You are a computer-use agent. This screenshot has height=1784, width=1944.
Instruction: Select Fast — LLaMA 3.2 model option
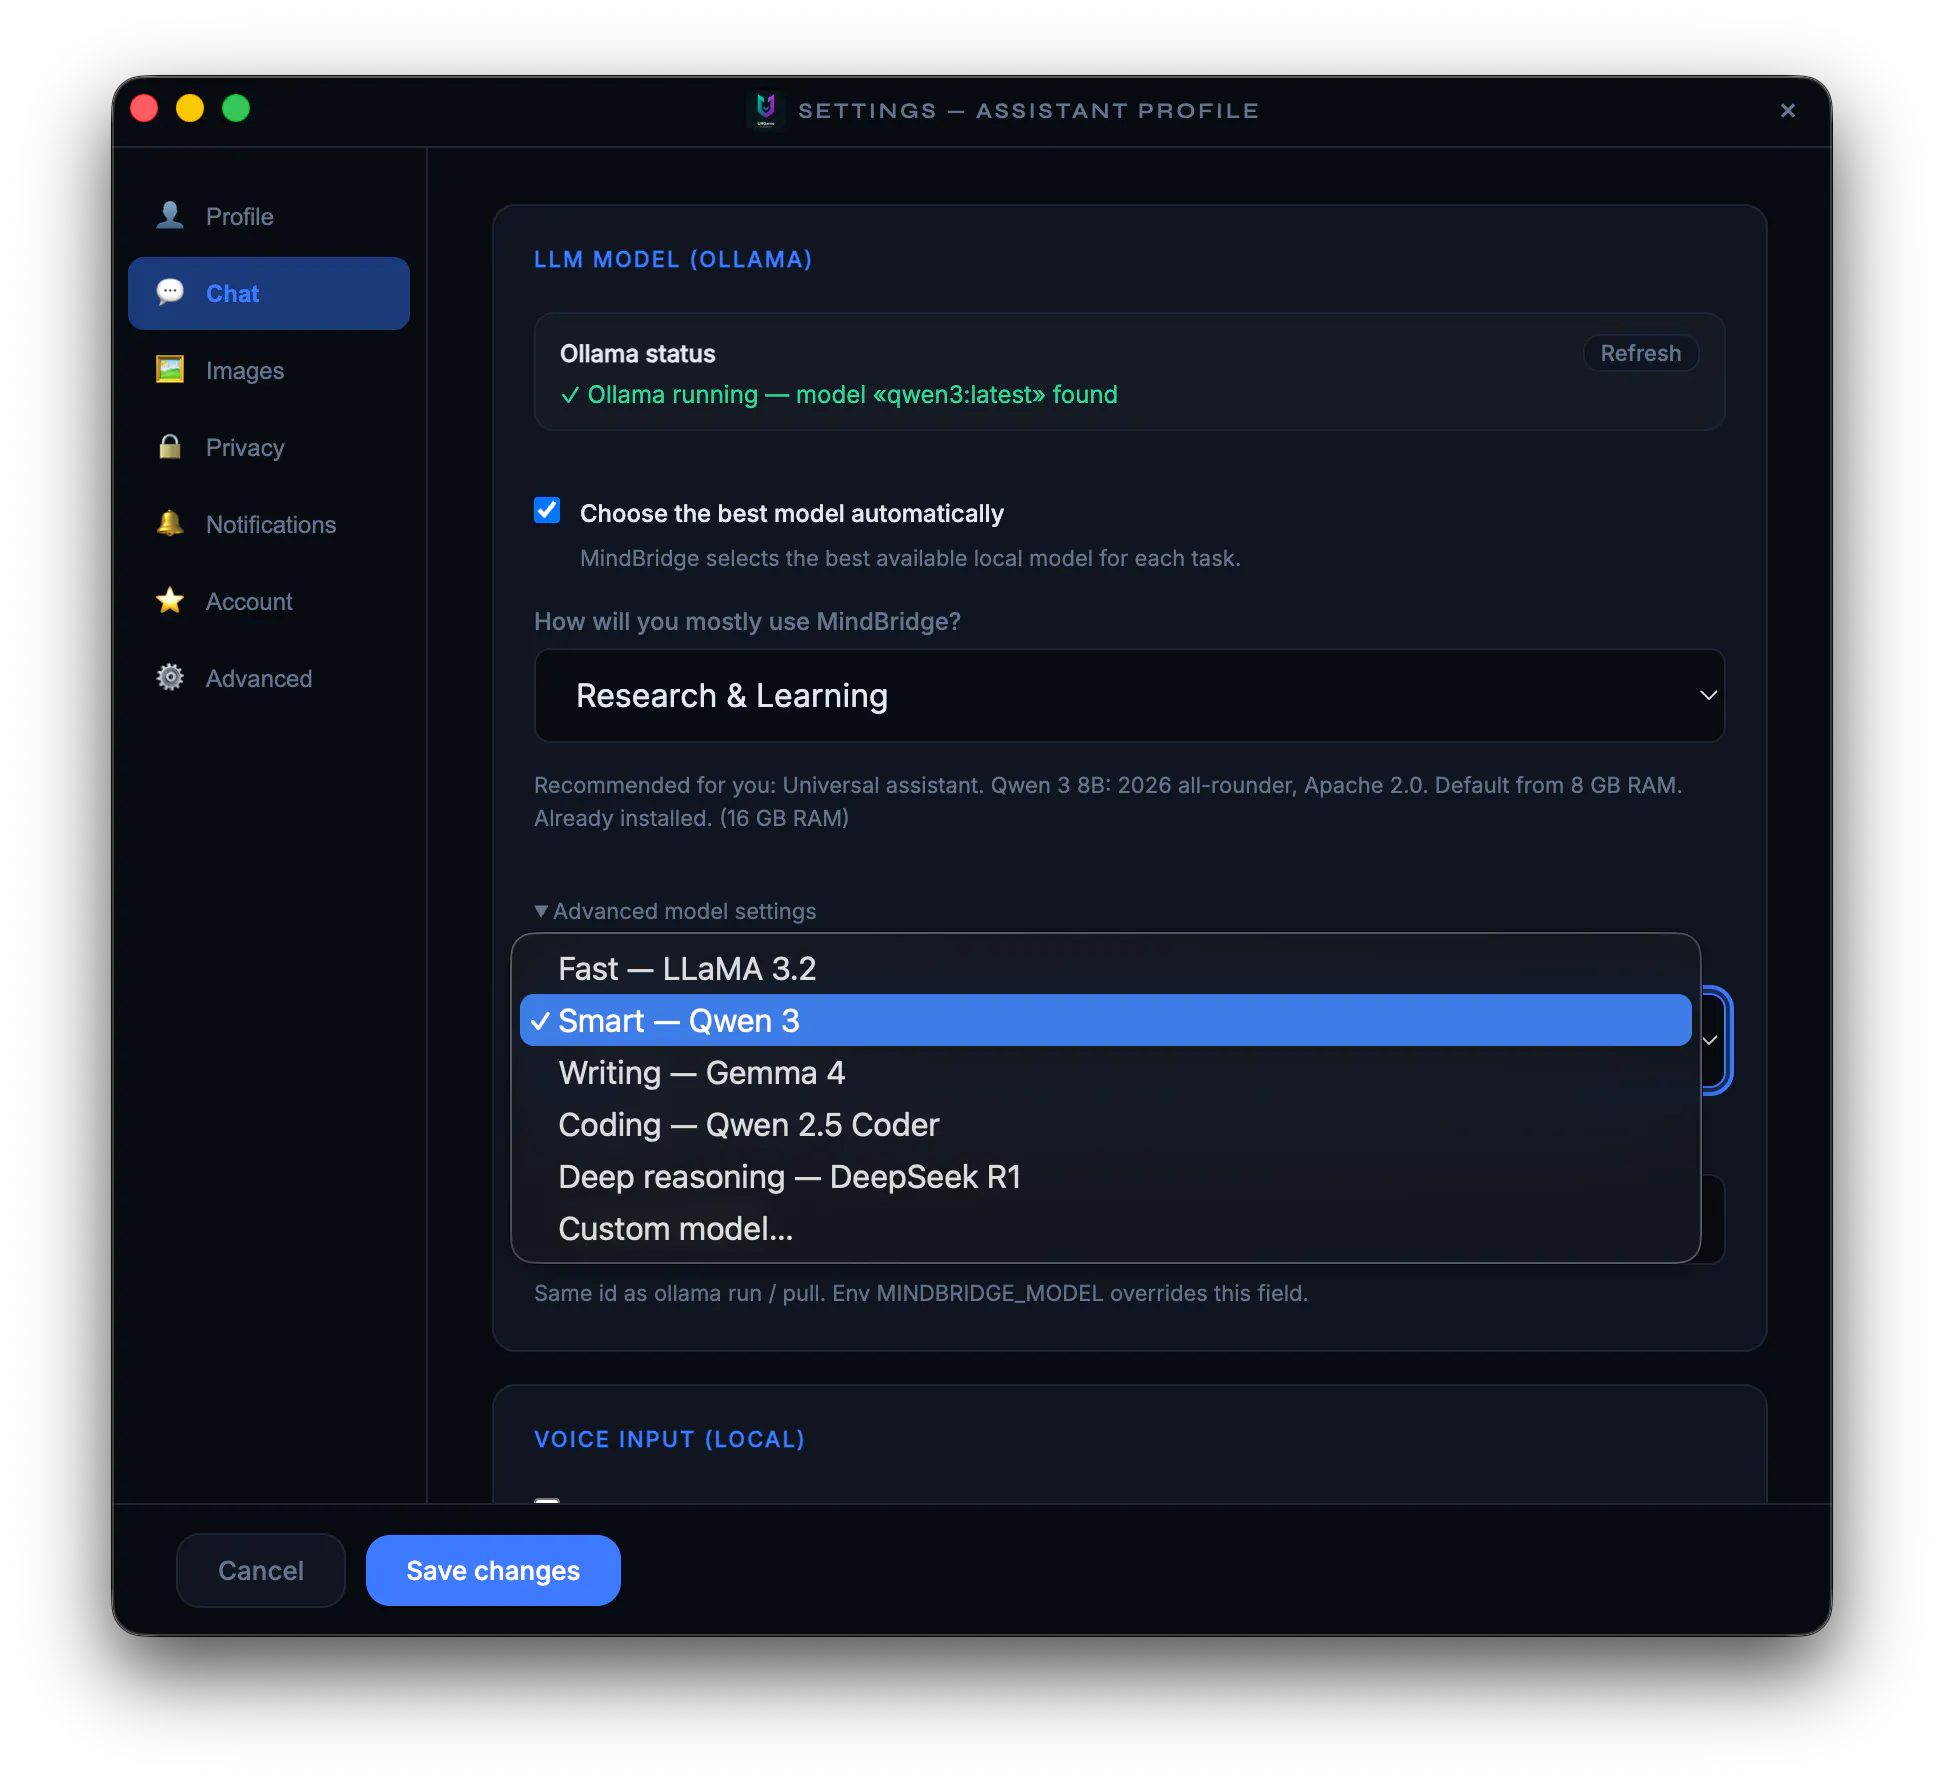[1106, 969]
